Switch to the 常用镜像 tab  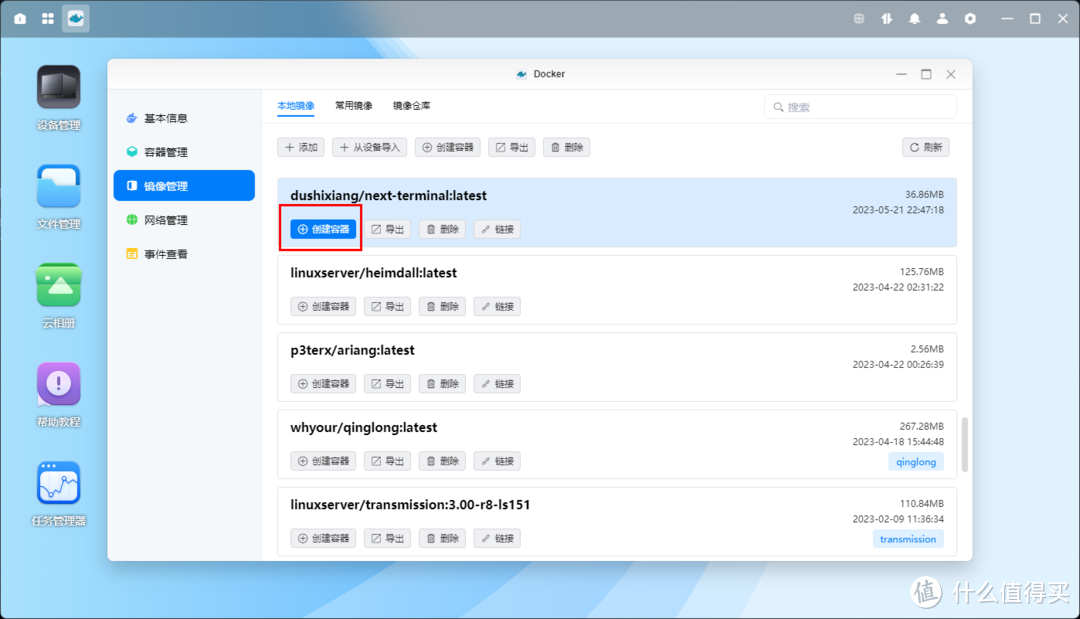click(x=353, y=106)
